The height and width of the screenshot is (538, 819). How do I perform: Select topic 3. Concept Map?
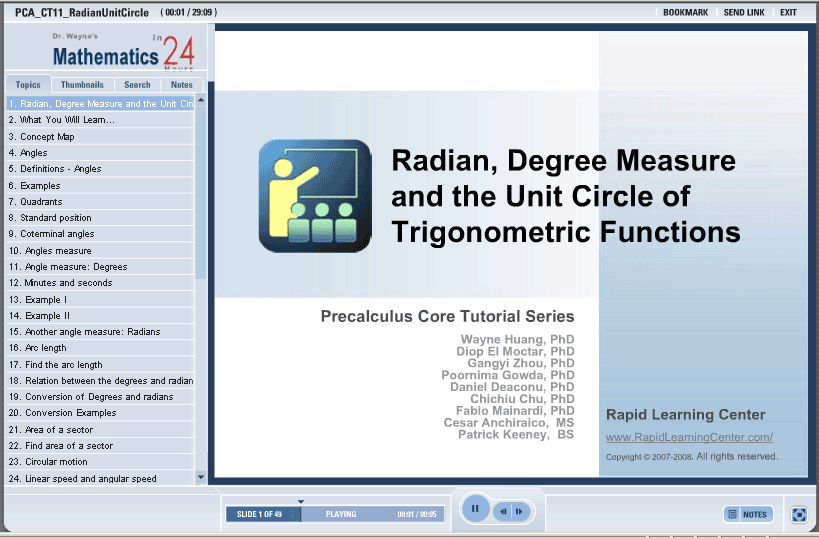pyautogui.click(x=100, y=136)
